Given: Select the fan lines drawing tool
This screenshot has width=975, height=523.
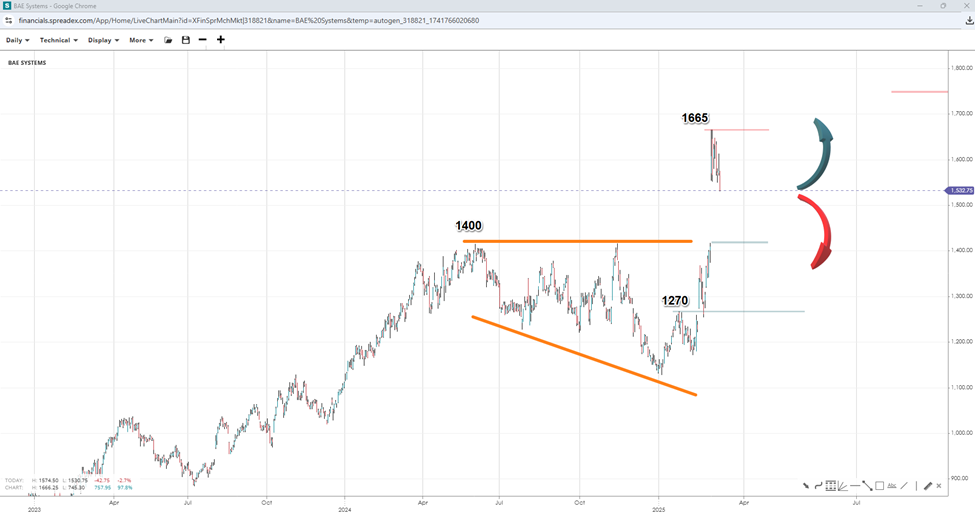Looking at the screenshot, I should coord(842,486).
